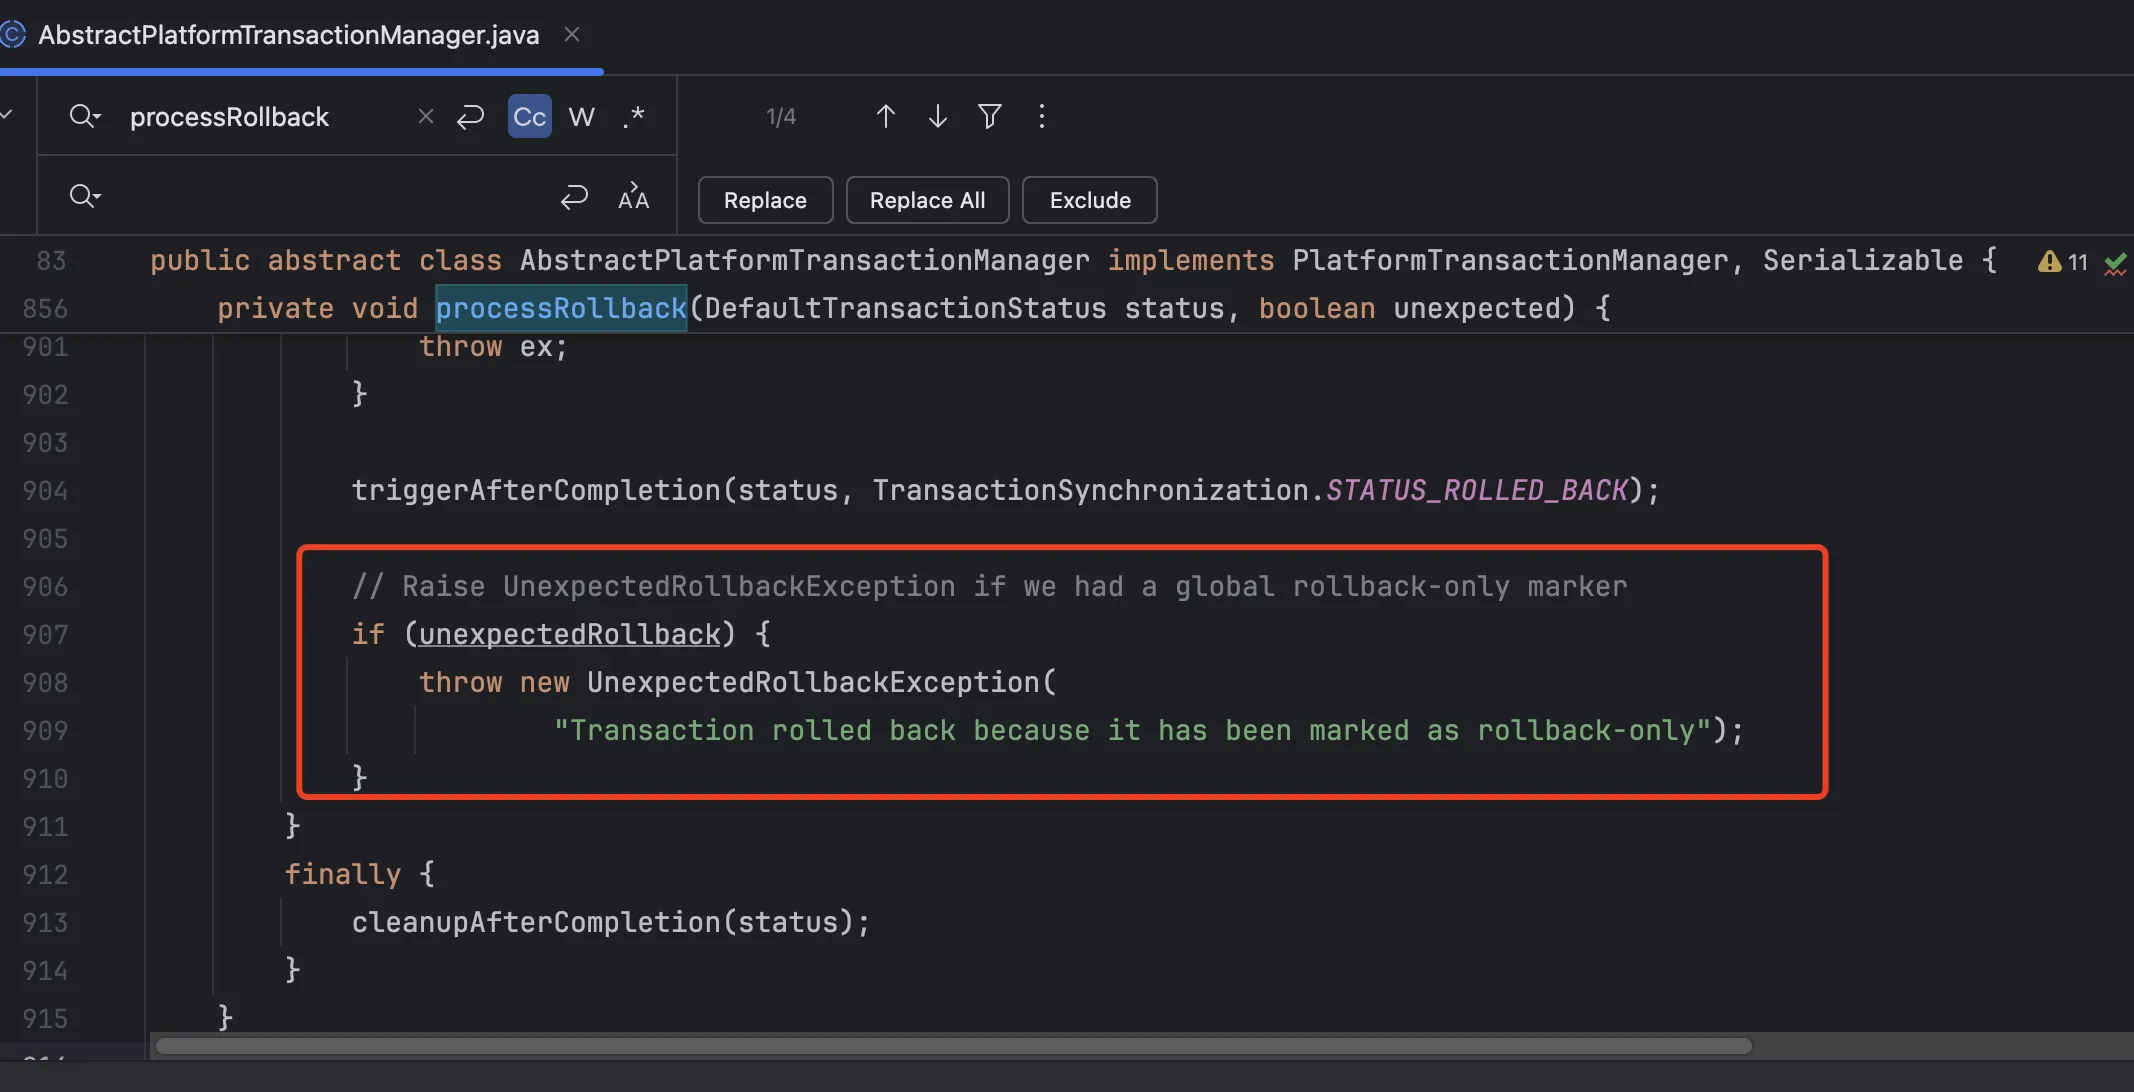
Task: Open the search filter funnel options
Action: (x=989, y=117)
